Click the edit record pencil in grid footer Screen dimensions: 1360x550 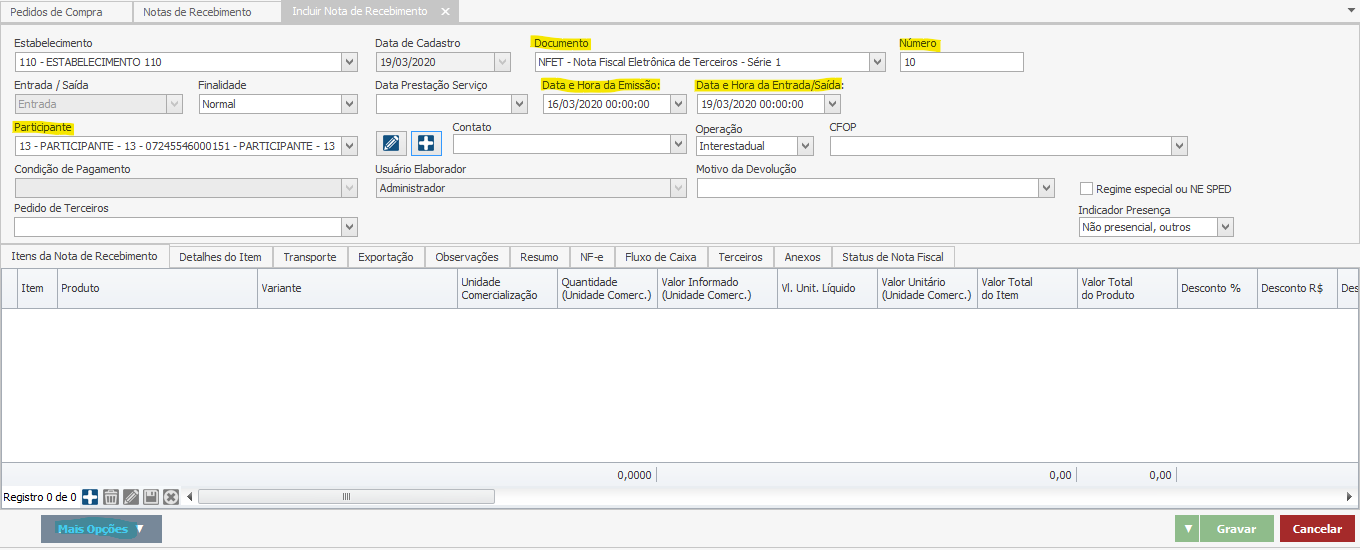point(131,497)
